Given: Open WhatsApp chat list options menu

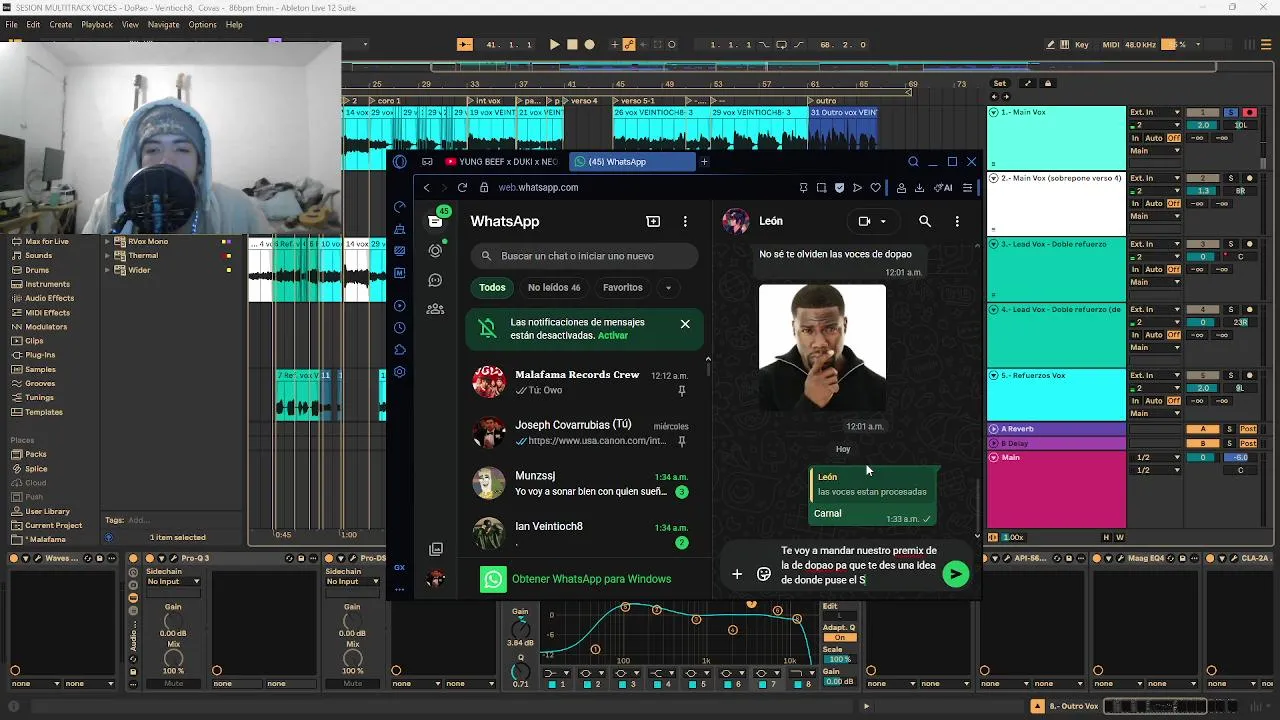Looking at the screenshot, I should tap(685, 221).
